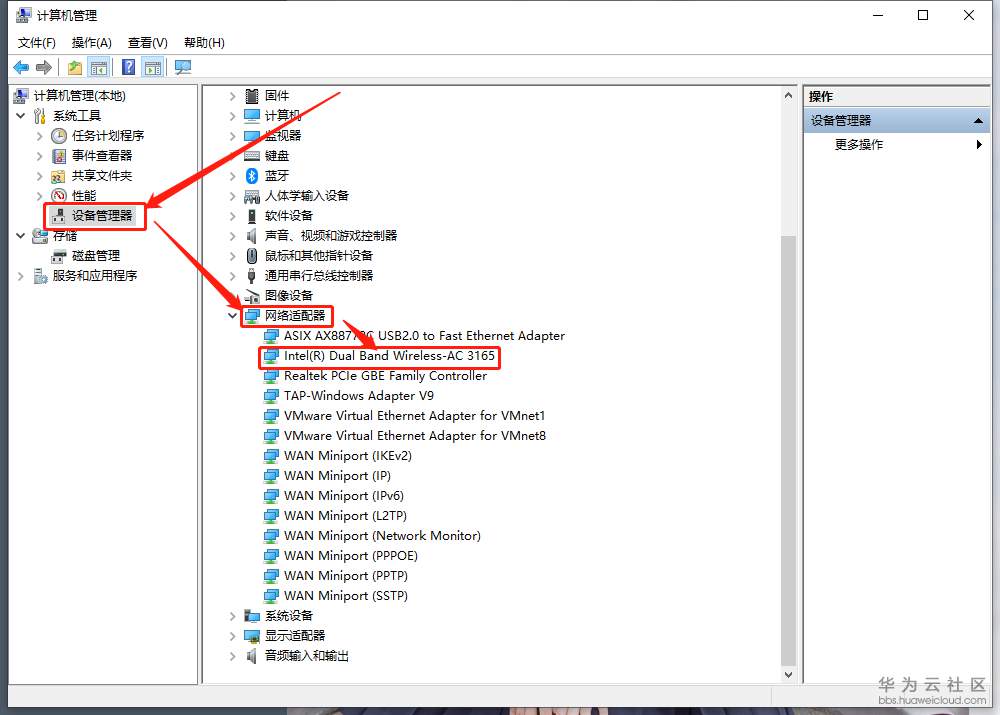1000x715 pixels.
Task: Collapse the 系统工具 tree node
Action: [x=21, y=115]
